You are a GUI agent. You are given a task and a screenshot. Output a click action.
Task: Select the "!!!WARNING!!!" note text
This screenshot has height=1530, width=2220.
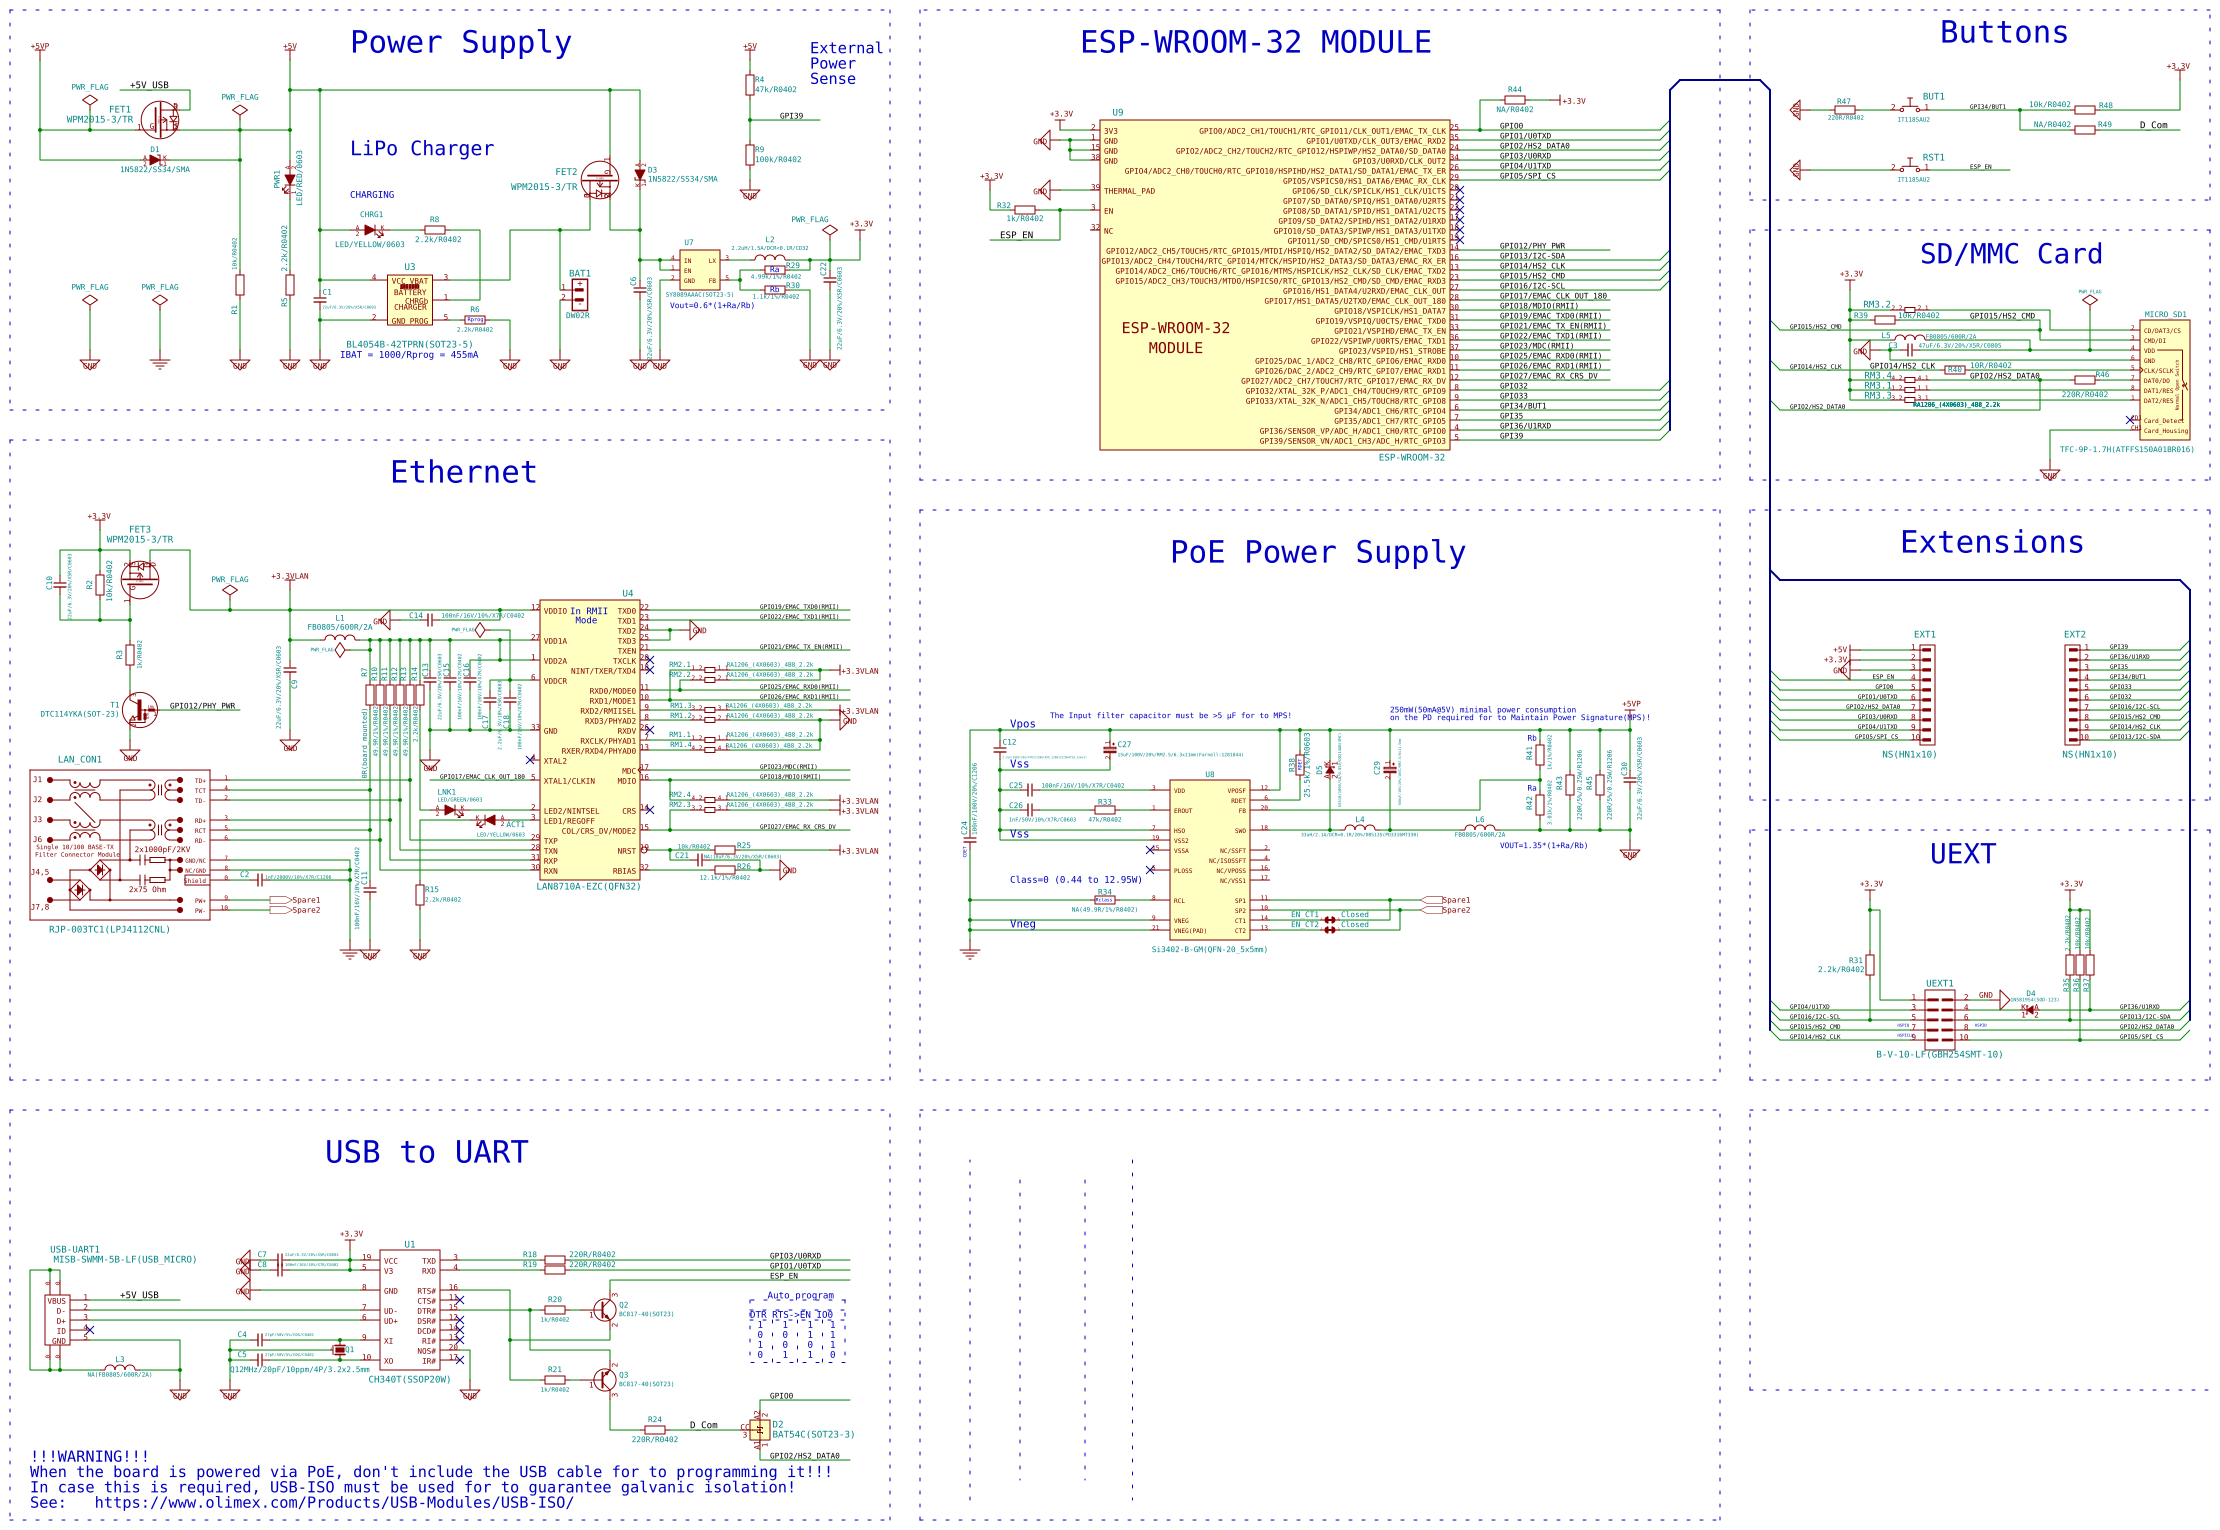click(x=89, y=1457)
